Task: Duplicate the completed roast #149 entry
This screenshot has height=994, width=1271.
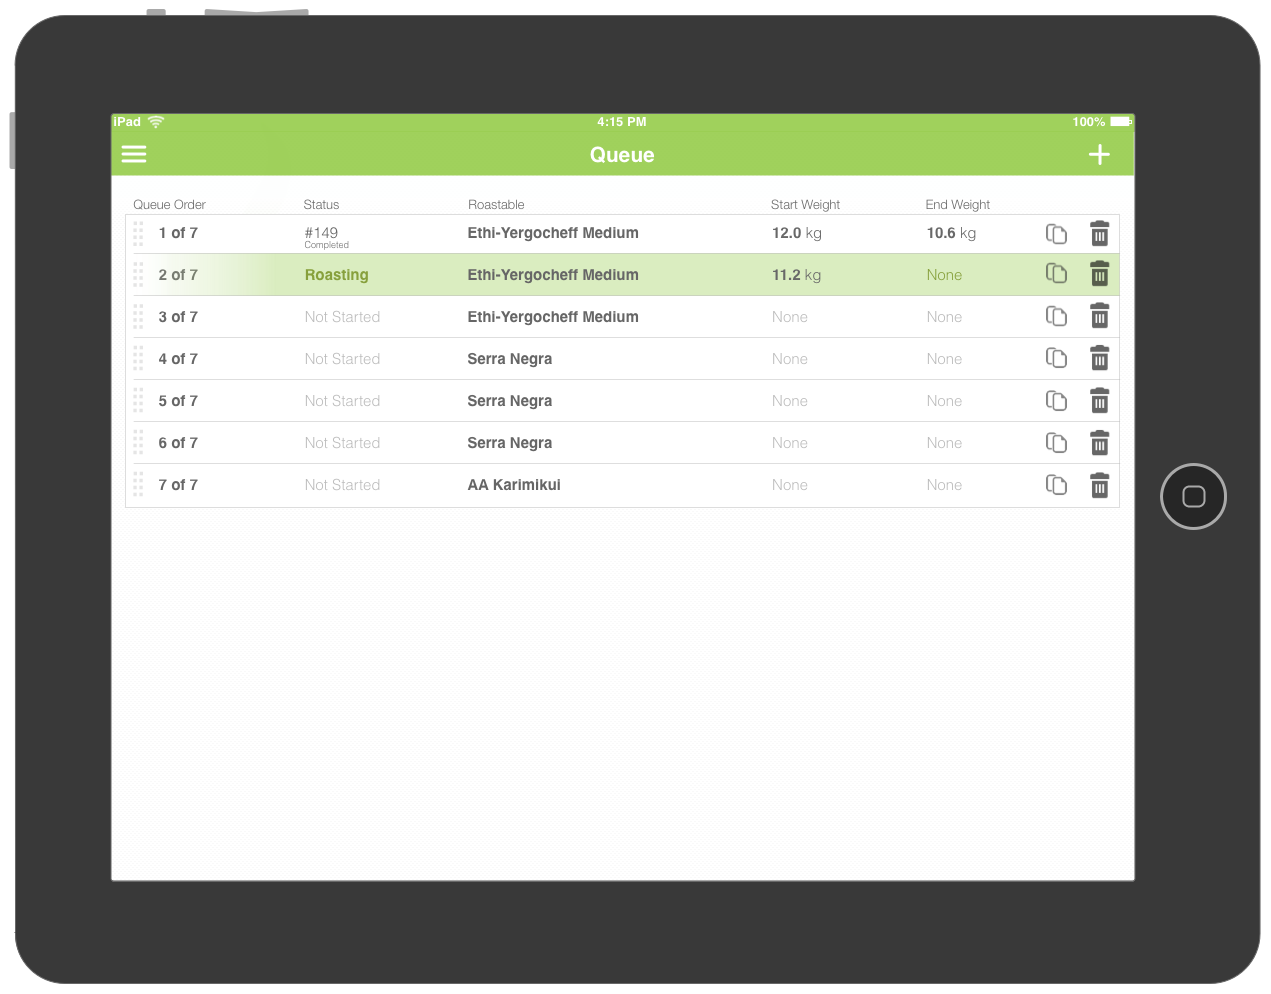Action: point(1056,233)
